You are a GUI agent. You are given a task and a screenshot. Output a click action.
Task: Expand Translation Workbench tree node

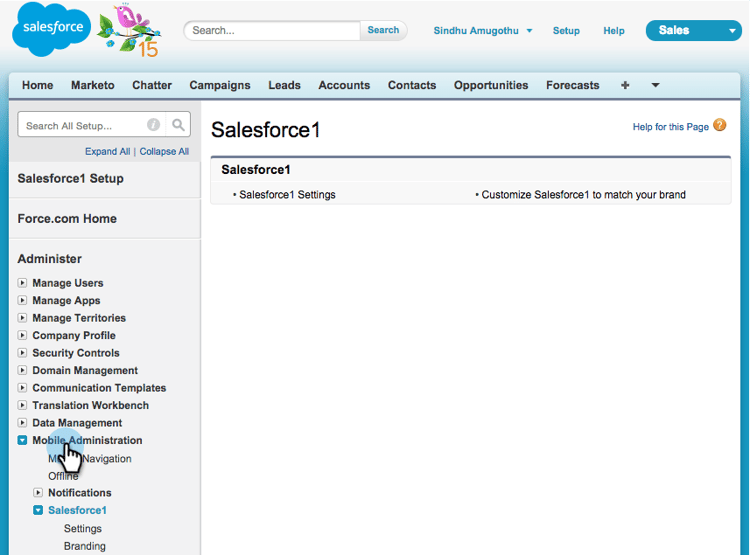[22, 405]
